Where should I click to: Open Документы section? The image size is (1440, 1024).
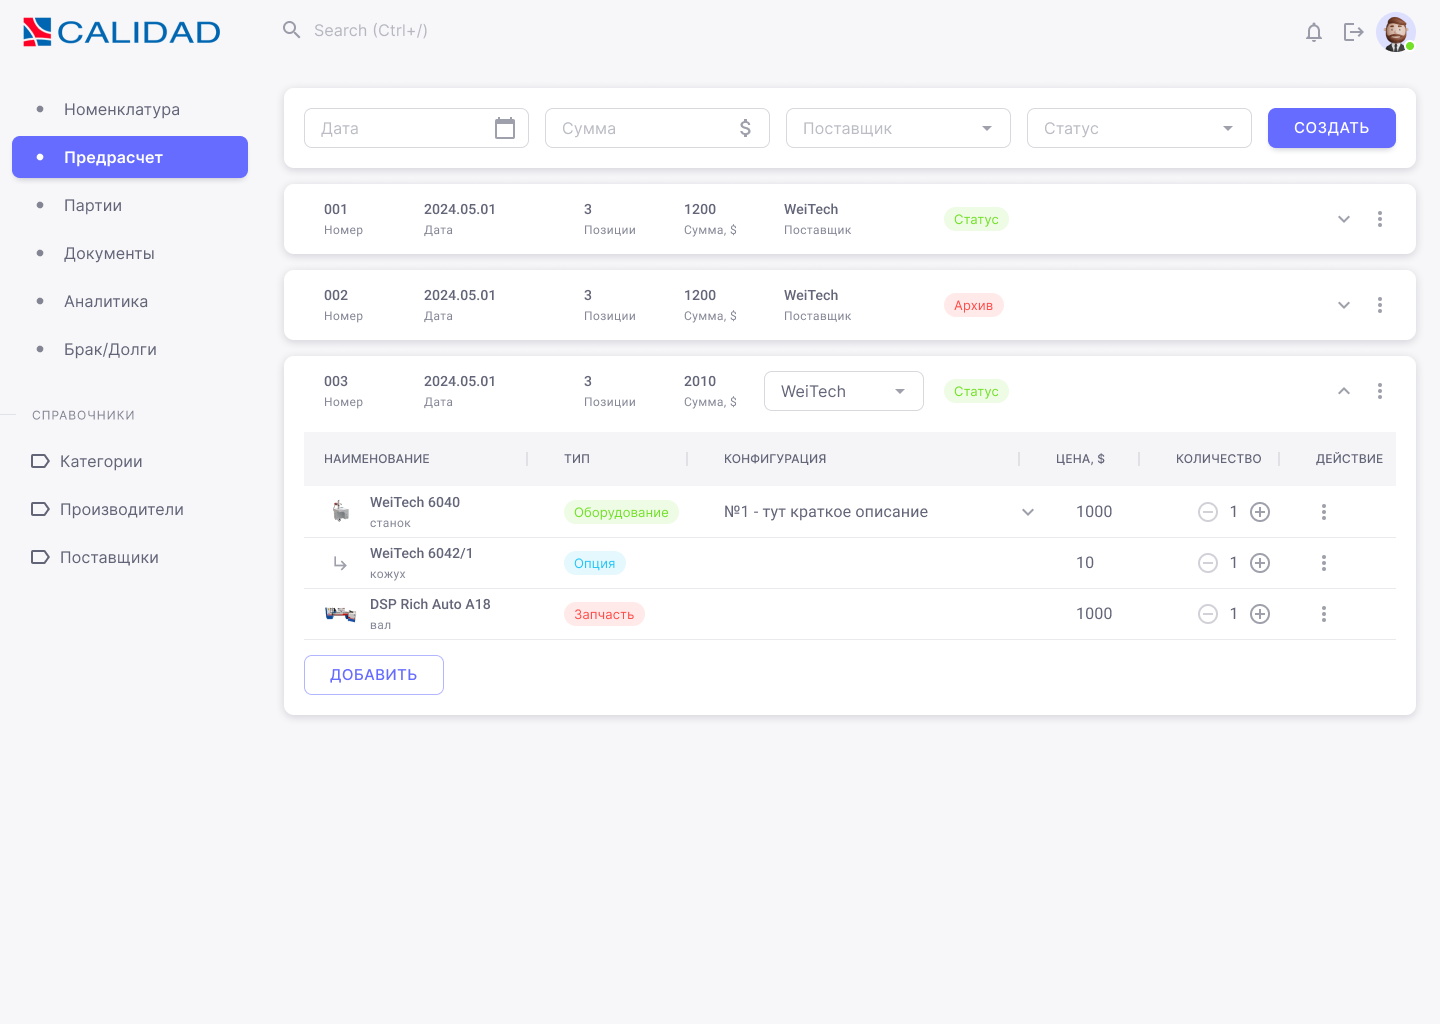point(130,253)
